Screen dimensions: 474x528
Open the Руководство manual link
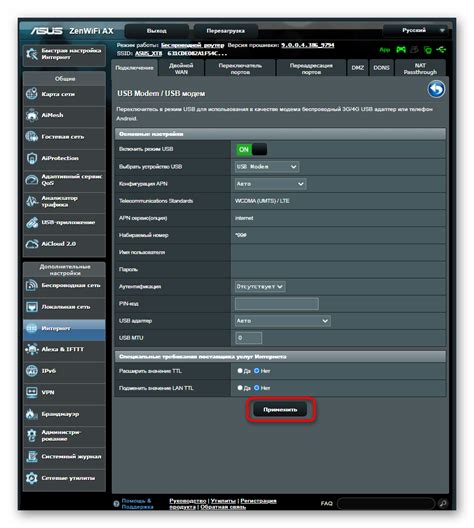(x=188, y=501)
